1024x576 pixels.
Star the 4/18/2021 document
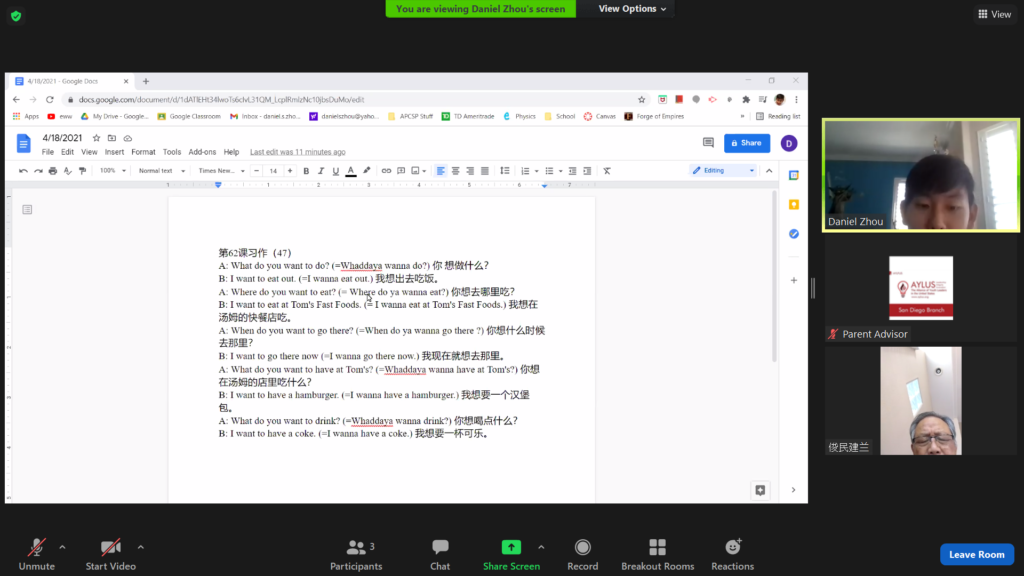coord(97,138)
